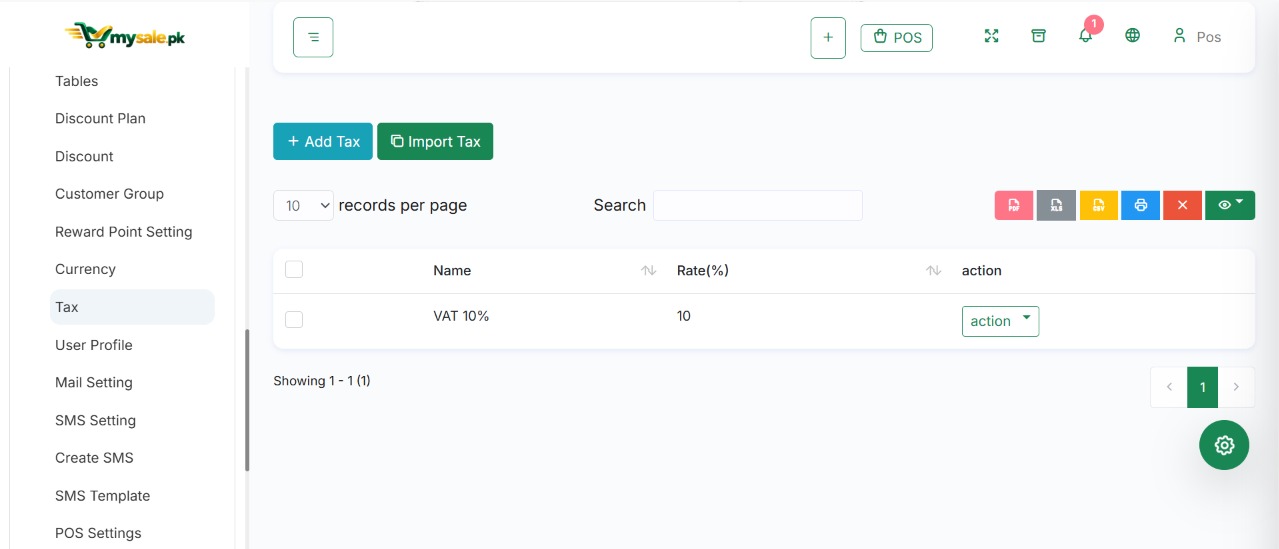The width and height of the screenshot is (1279, 549).
Task: Click the Showing 1 - 1 (1) text
Action: tap(322, 381)
